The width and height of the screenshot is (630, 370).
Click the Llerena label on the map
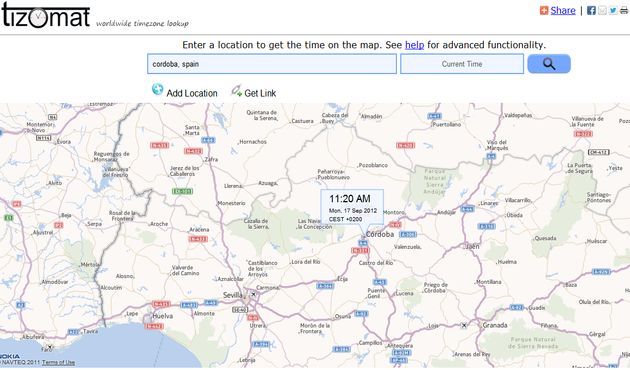click(233, 186)
